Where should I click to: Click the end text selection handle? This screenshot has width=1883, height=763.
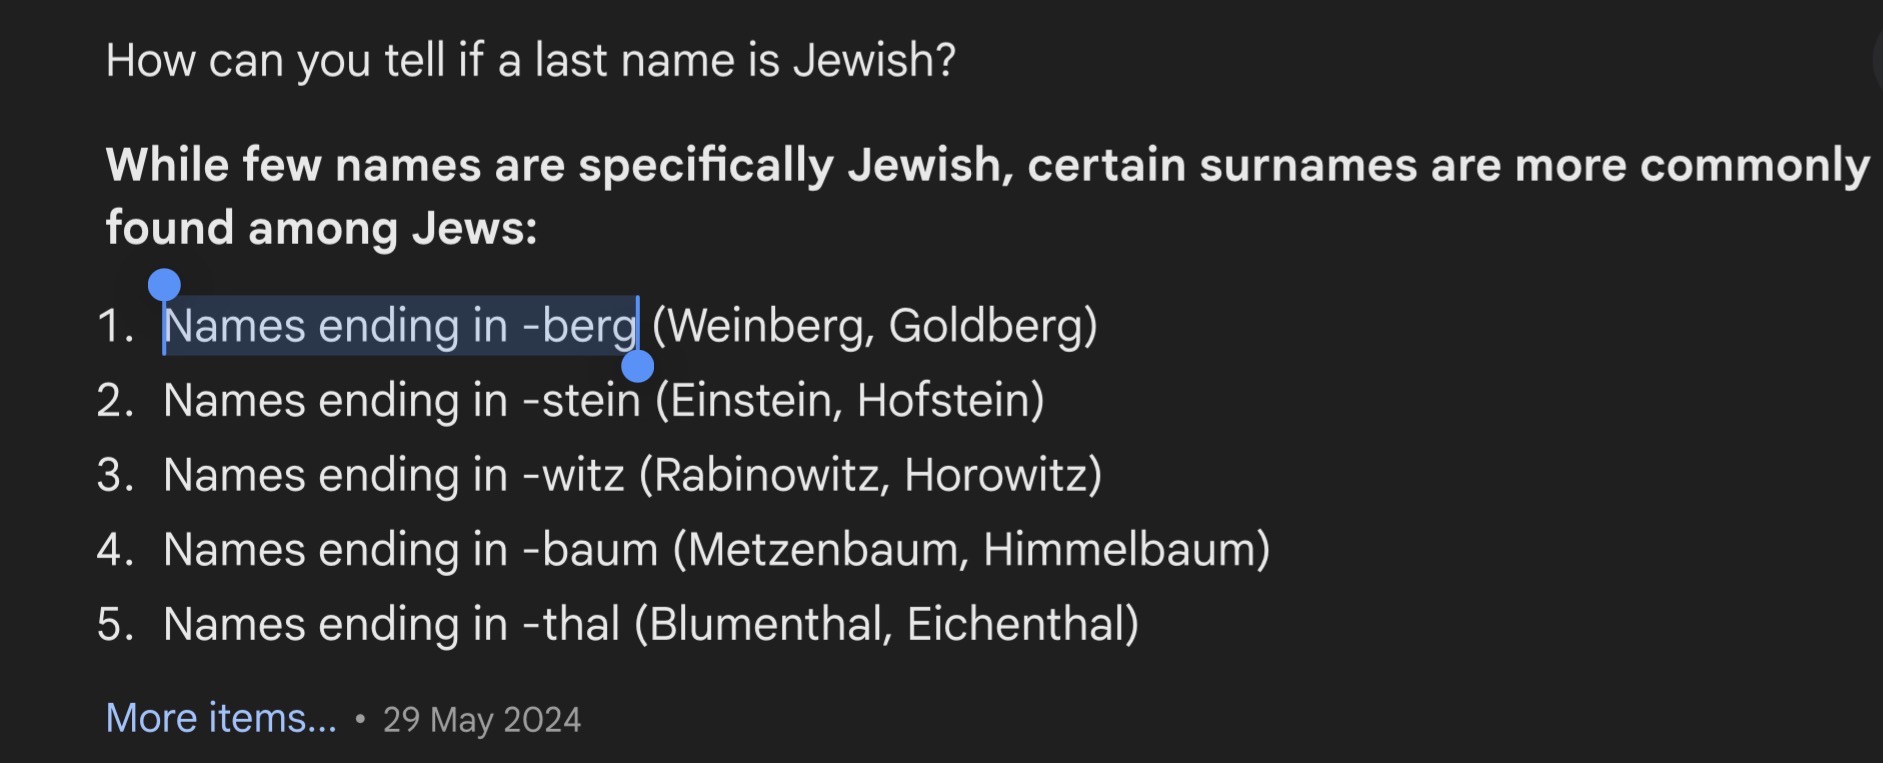[x=638, y=366]
